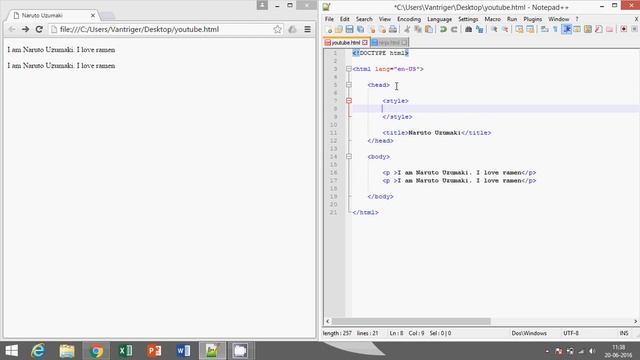Toggle word wrap in Notepad++ toolbar
Viewport: 640px width, 360px height.
pos(544,29)
